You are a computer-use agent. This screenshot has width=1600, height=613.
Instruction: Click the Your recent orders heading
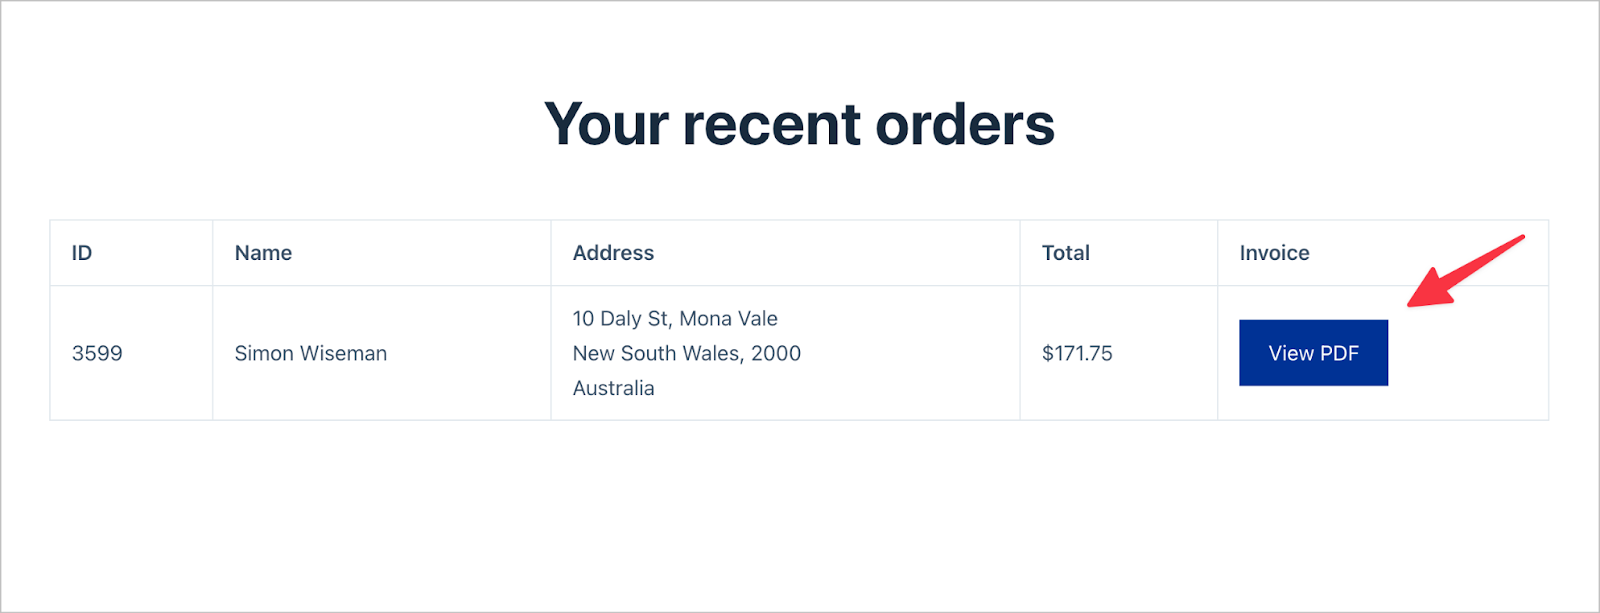[x=799, y=125]
